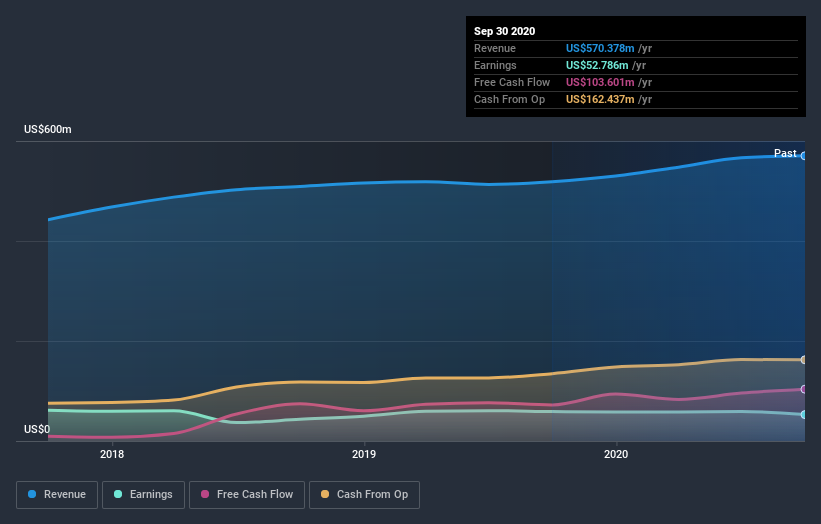Click the Sep 30 2020 tooltip date
Viewport: 821px width, 524px height.
505,31
